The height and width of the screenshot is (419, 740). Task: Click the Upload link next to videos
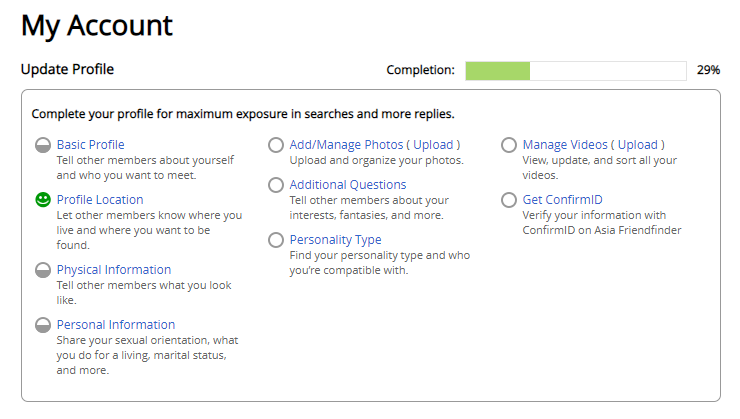pyautogui.click(x=638, y=145)
